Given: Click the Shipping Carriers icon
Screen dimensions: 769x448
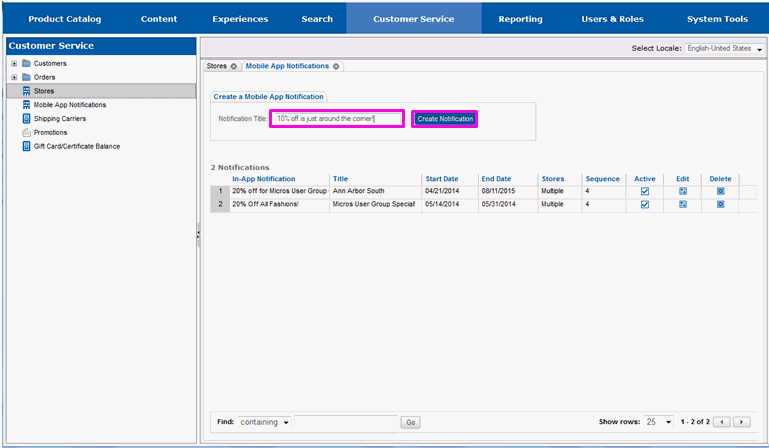Looking at the screenshot, I should tap(26, 118).
